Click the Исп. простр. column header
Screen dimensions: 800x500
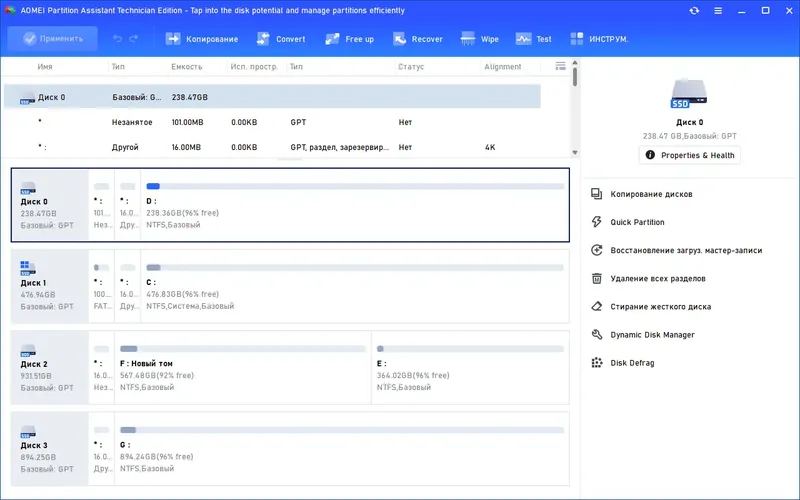click(x=254, y=66)
